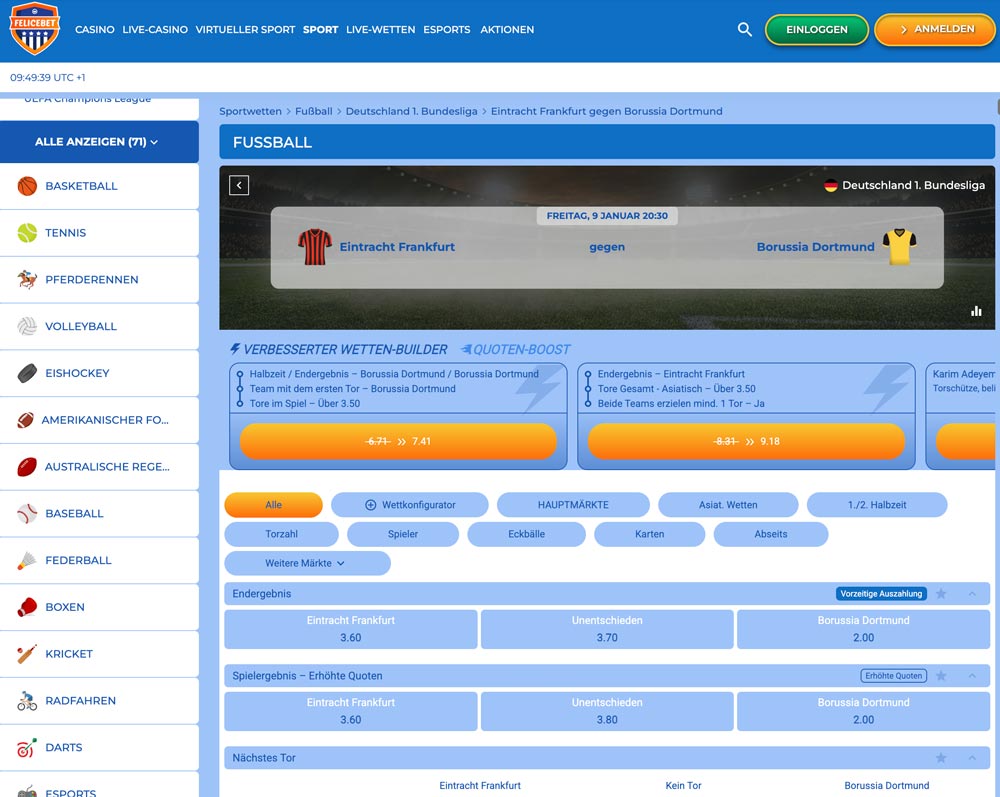Open Deutschland 1. Bundesliga breadcrumb link
Screen dimensions: 1000x797
[x=411, y=111]
